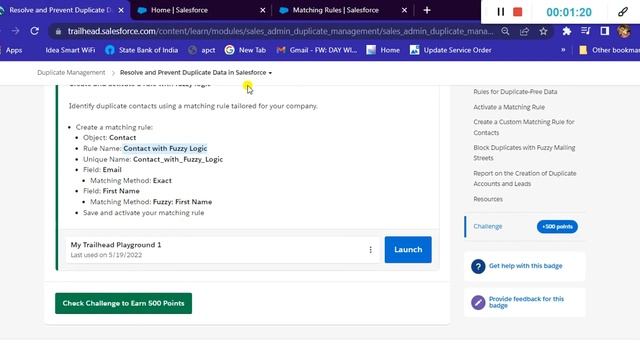Open the Idea Smart WiFi bookmark
640x360 pixels.
(70, 50)
